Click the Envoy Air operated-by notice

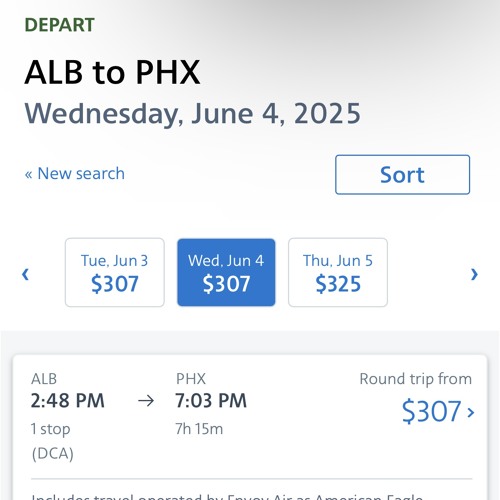tap(227, 497)
